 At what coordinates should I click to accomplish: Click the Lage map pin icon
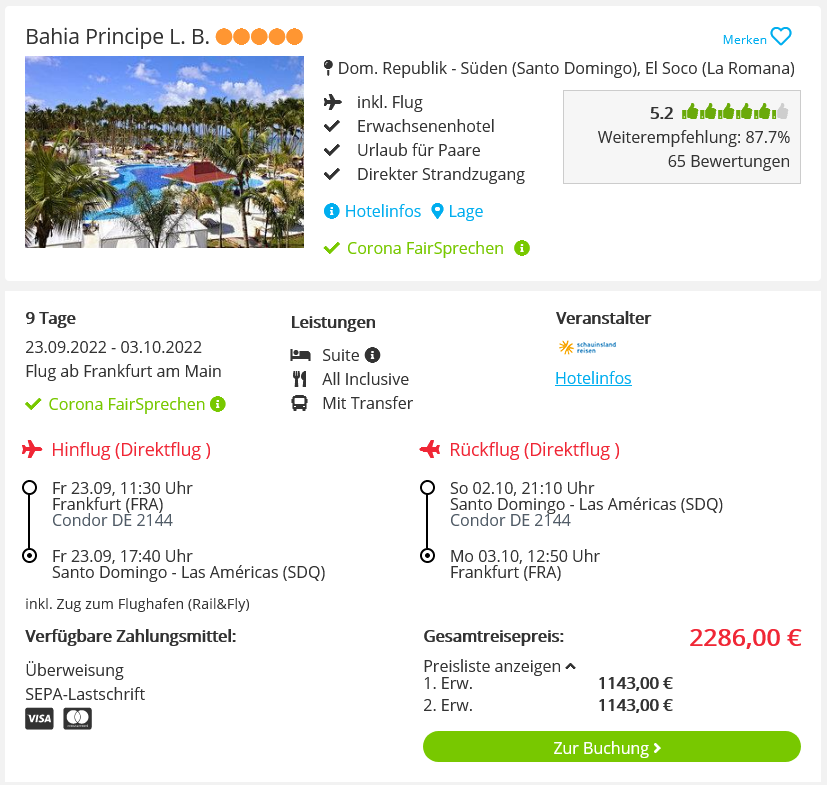tap(437, 211)
